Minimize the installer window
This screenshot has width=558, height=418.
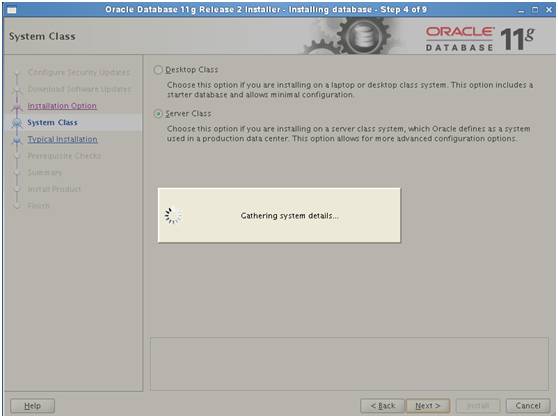click(521, 10)
